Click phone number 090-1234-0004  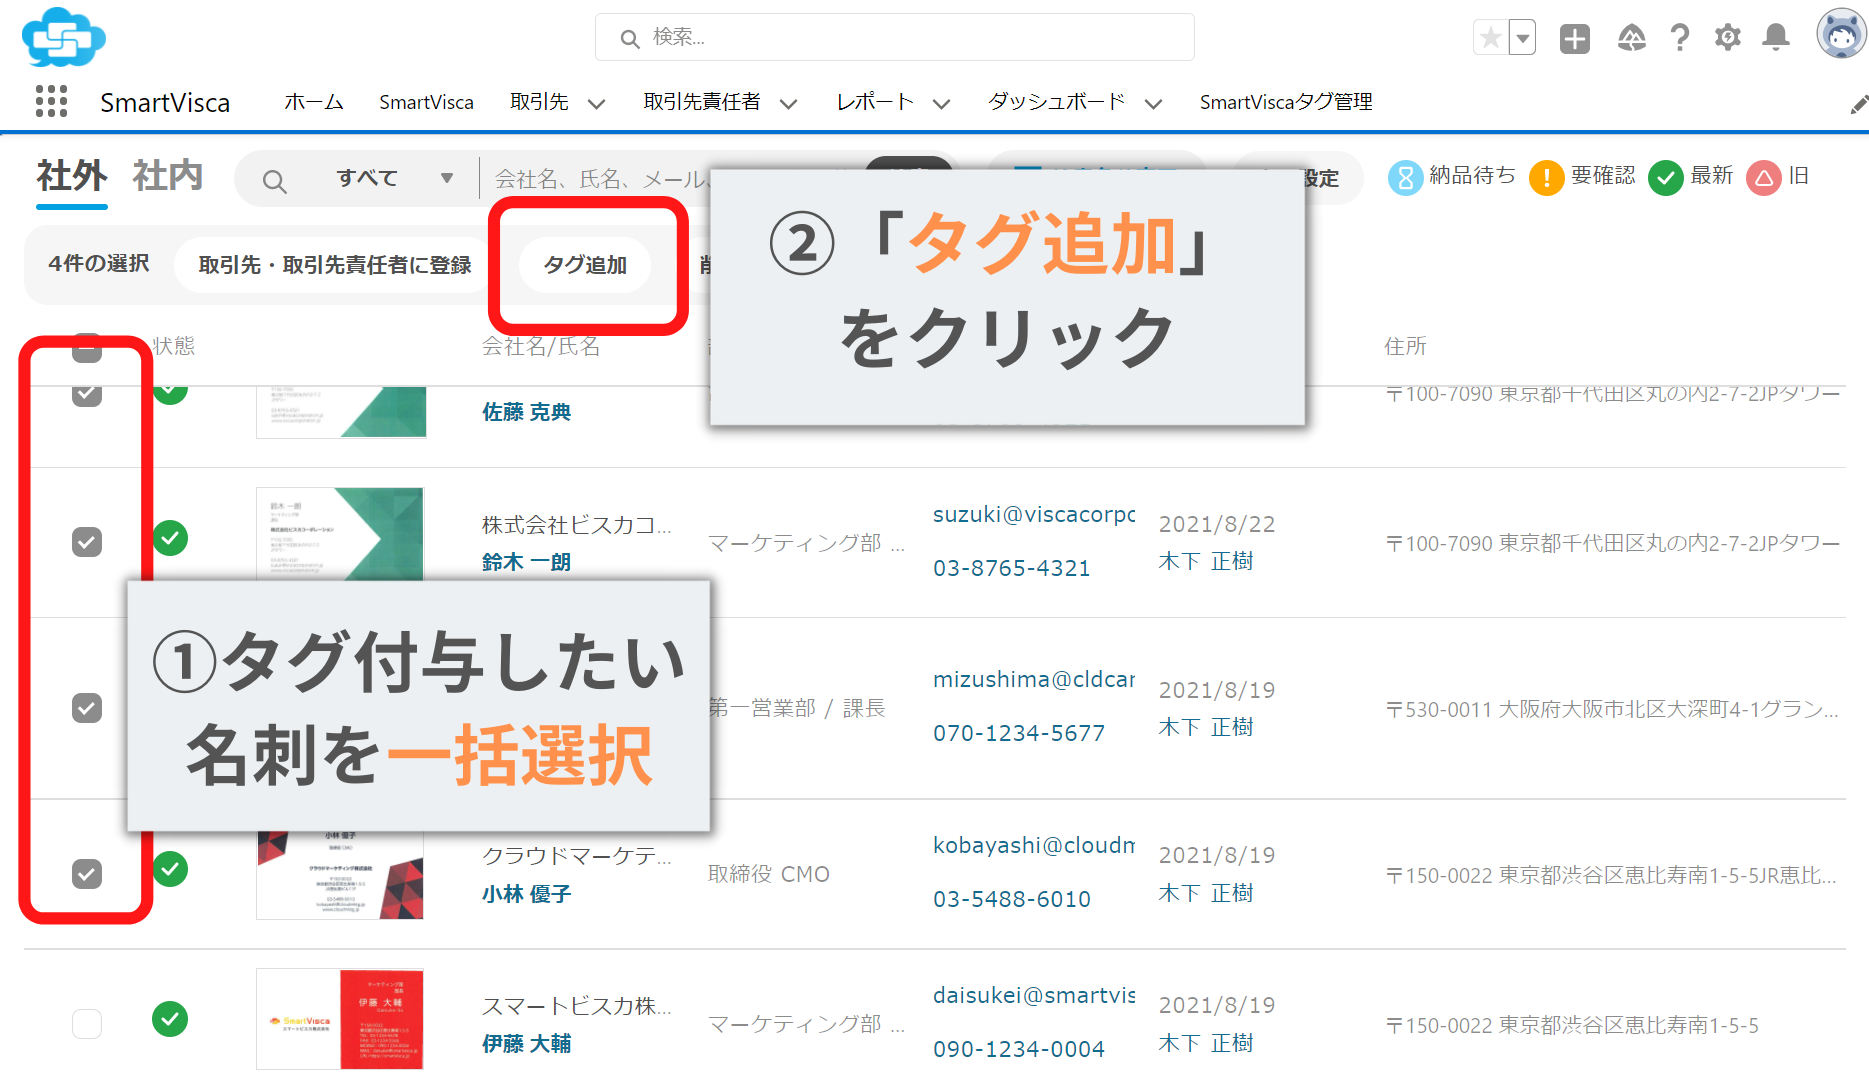click(x=1019, y=1049)
